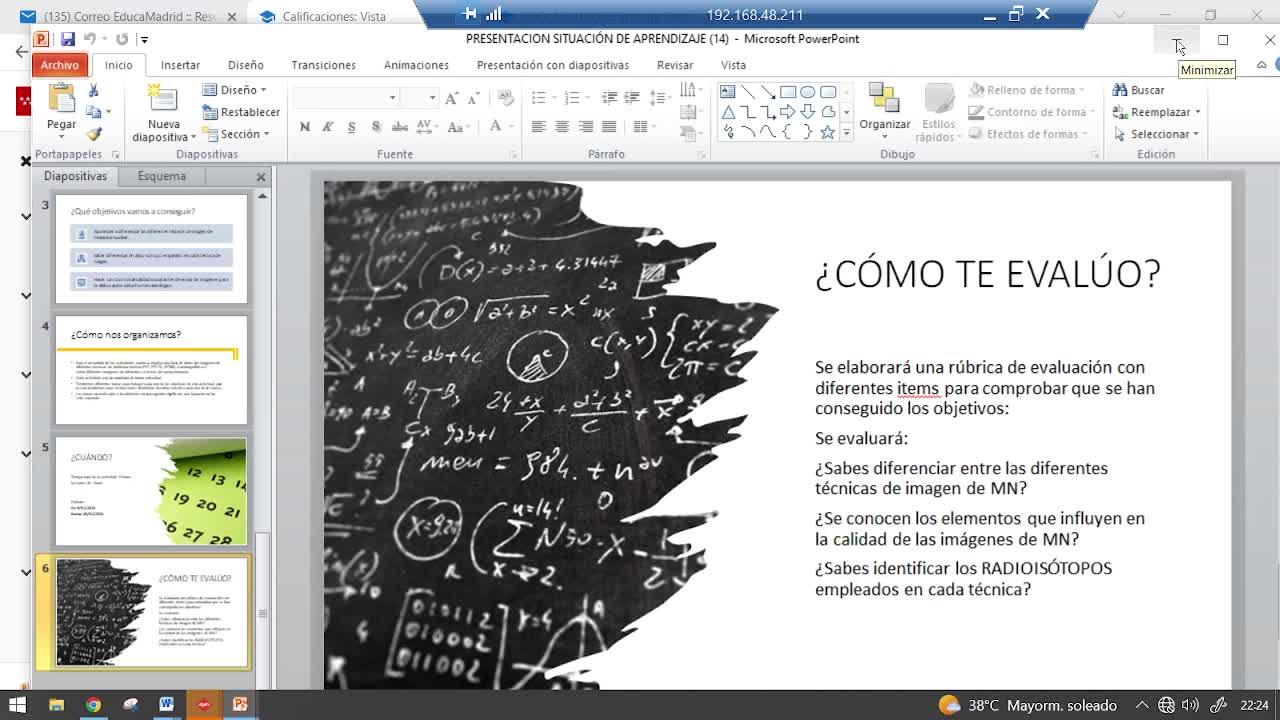This screenshot has height=720, width=1280.
Task: Toggle underline (S) formatting
Action: 351,127
